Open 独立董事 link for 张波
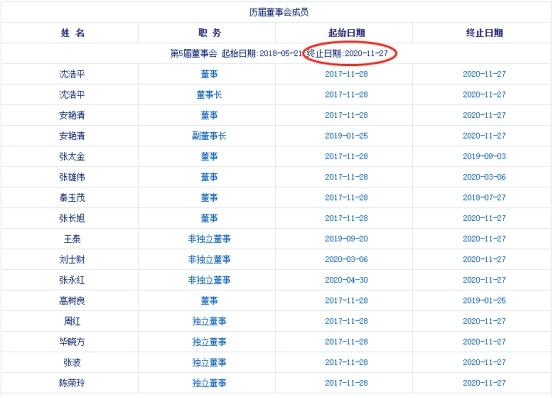Viewport: 554px width, 398px height. pyautogui.click(x=209, y=362)
